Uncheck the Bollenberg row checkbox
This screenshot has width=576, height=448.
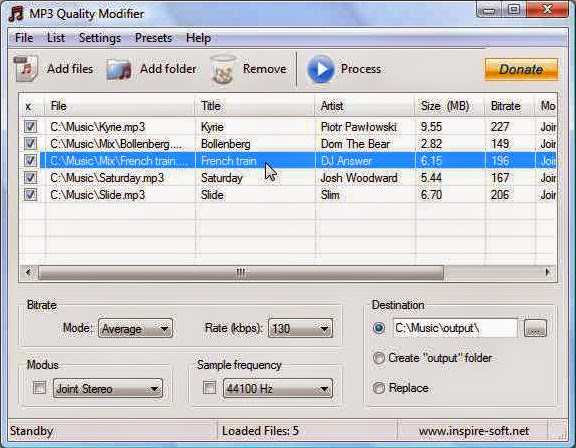(30, 144)
